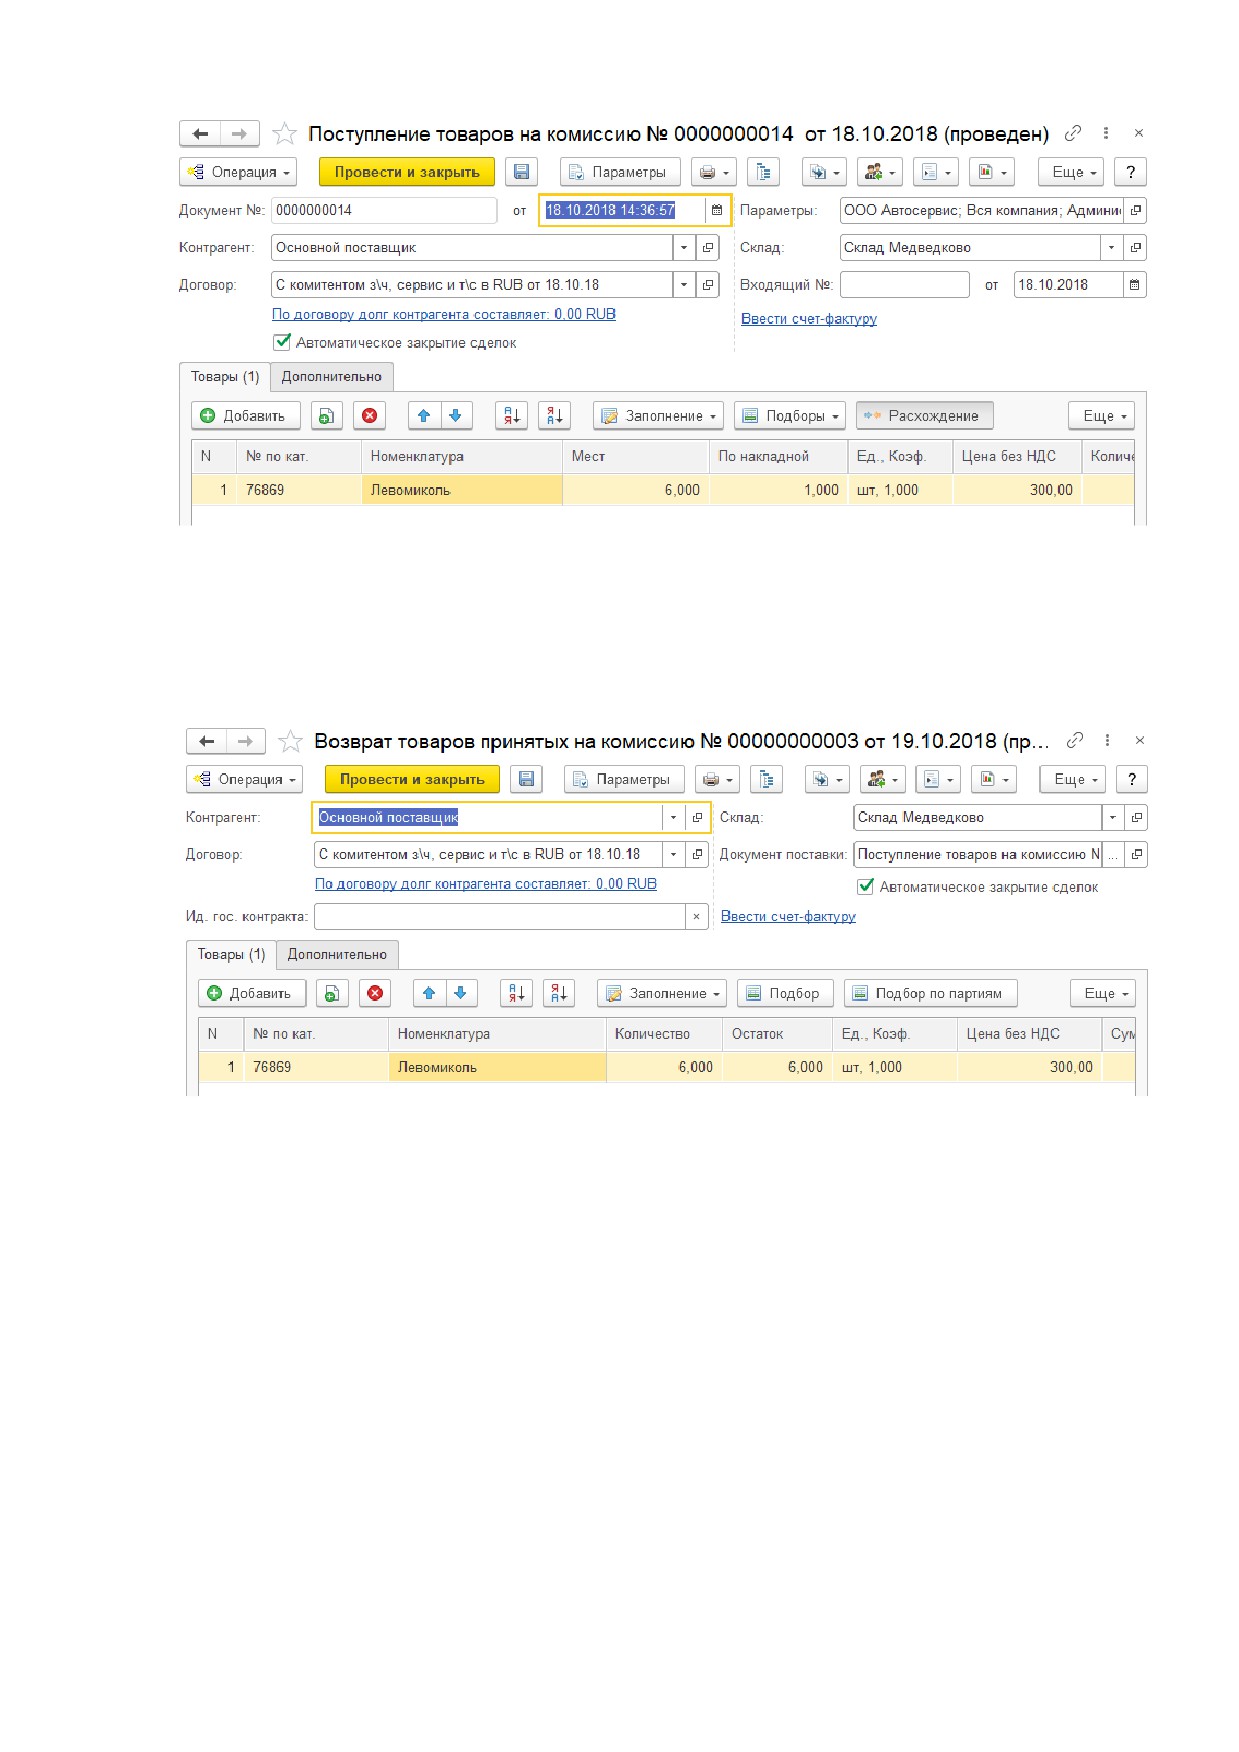Open document structure icon in Возврат товаров toolbar
Image resolution: width=1239 pixels, height=1752 pixels.
coord(765,779)
